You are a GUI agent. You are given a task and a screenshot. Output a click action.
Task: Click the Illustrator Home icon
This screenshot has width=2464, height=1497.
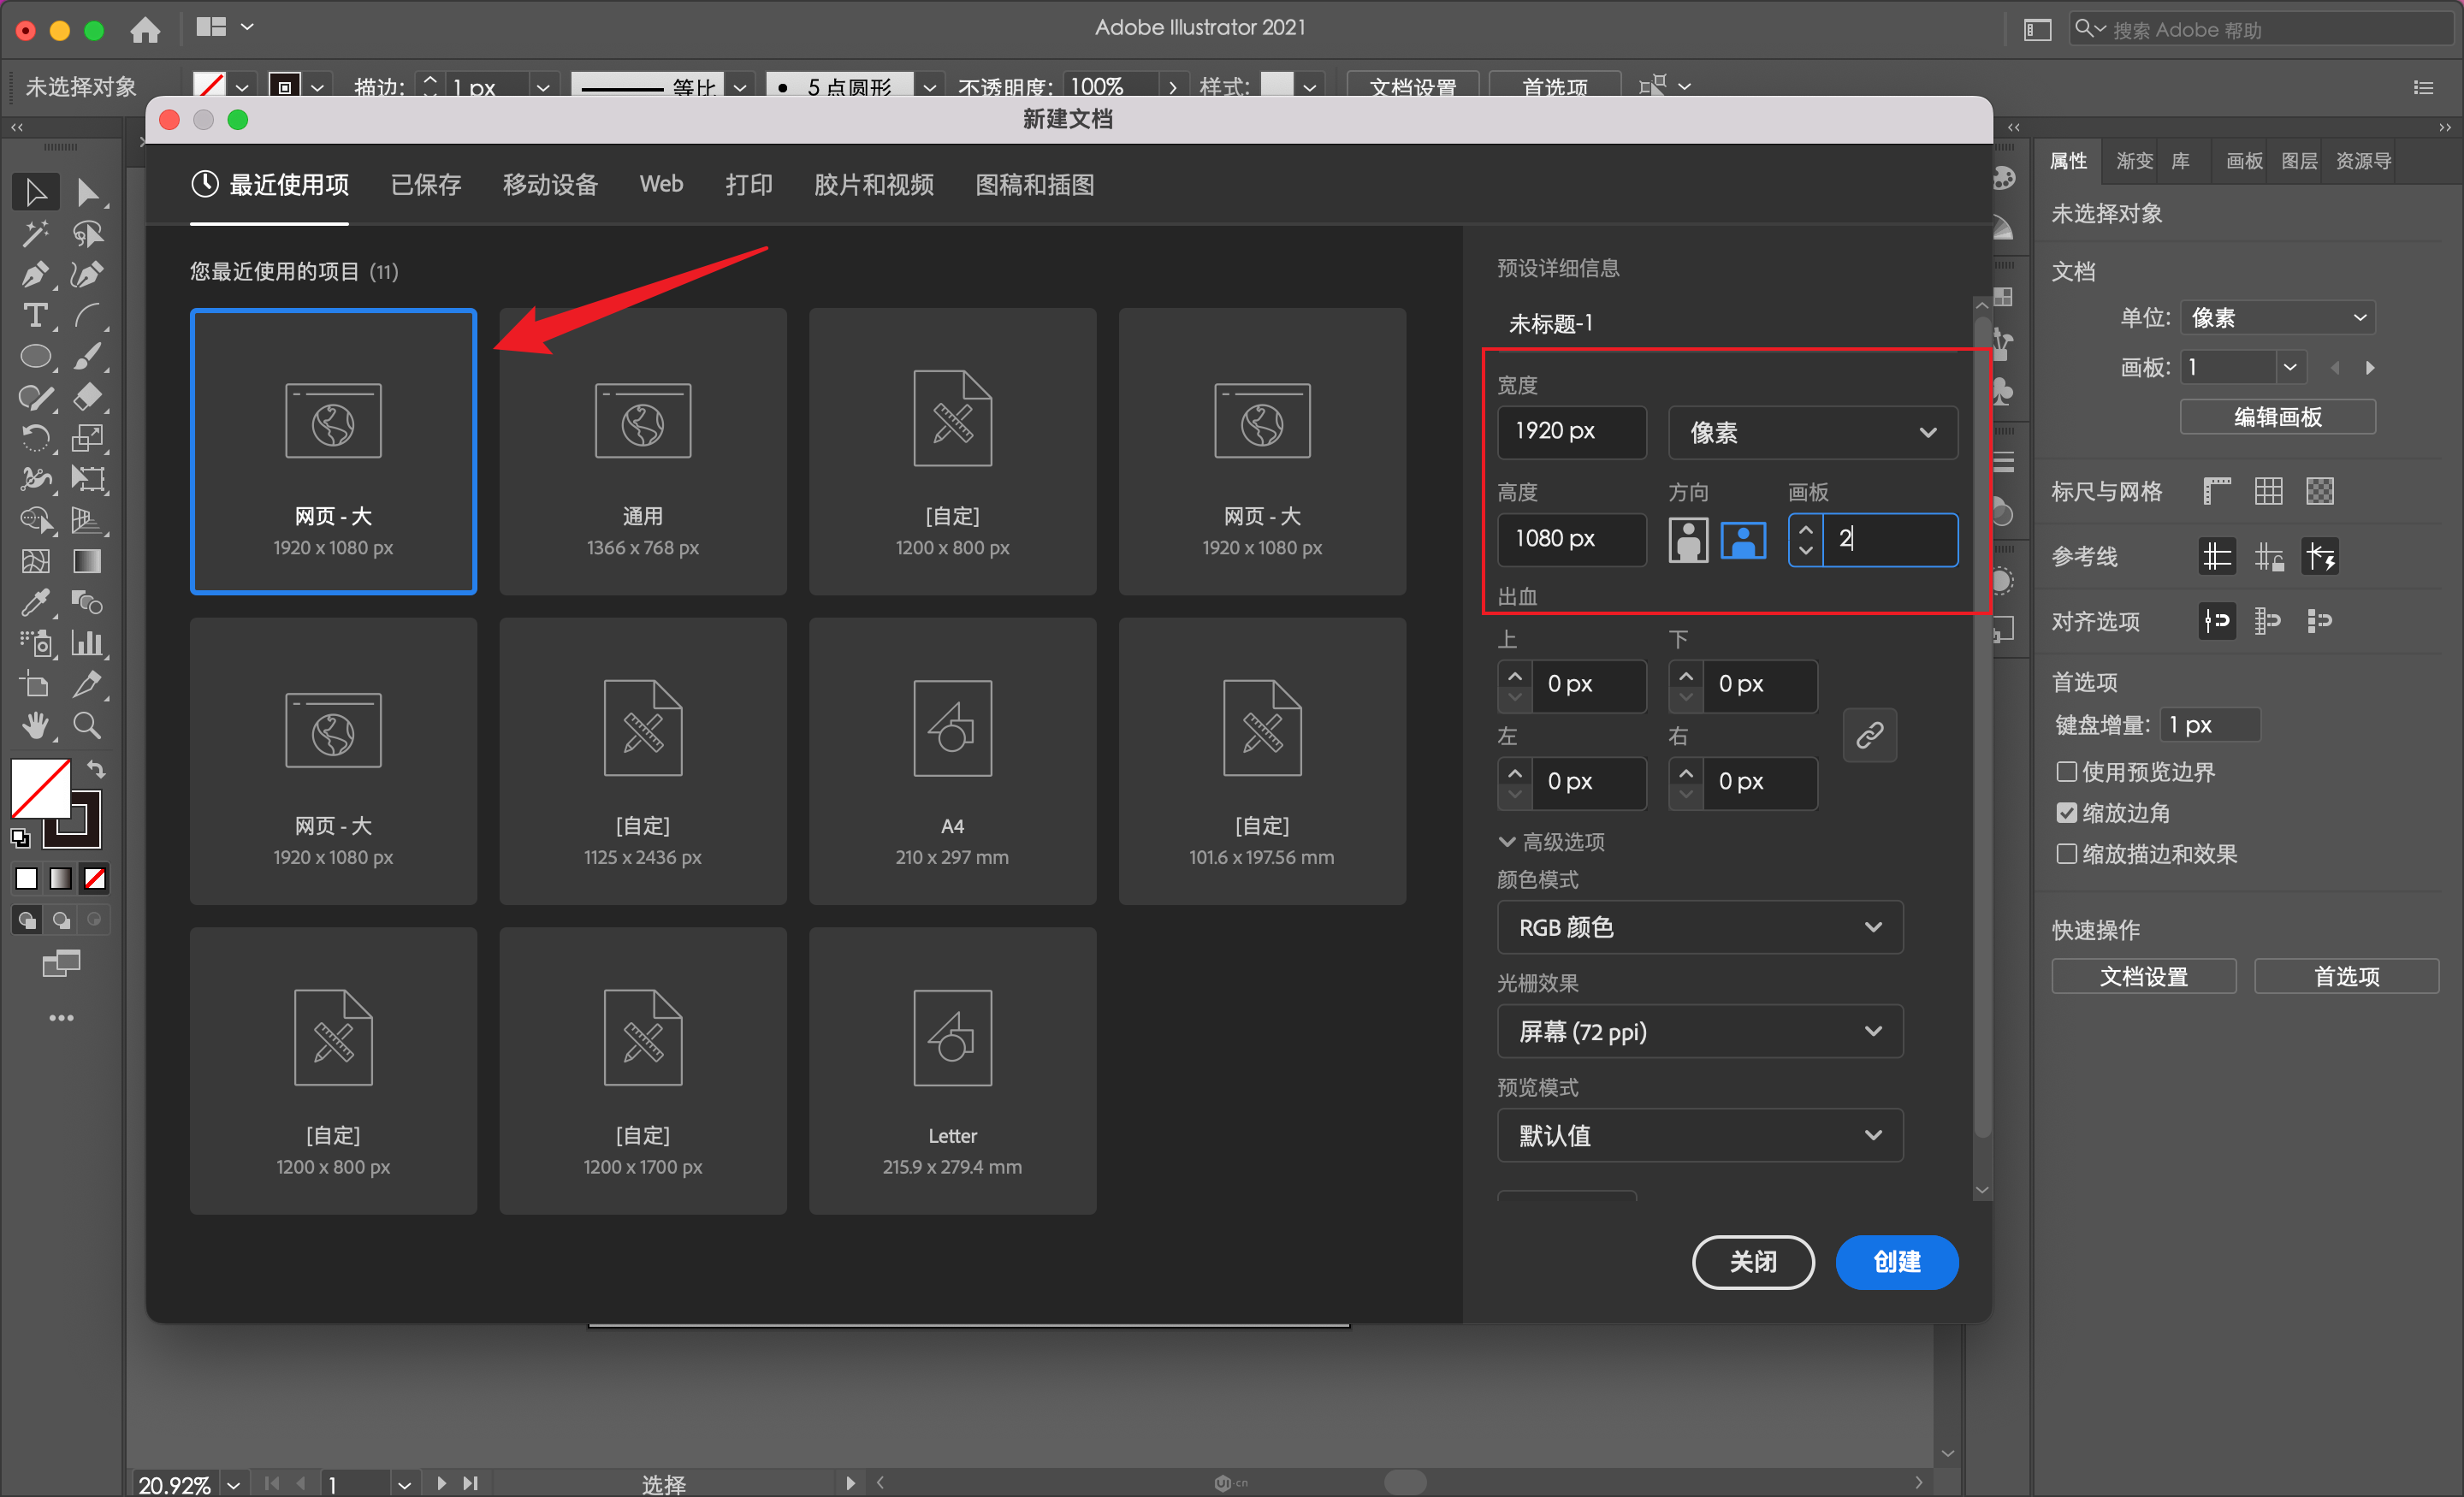tap(145, 29)
